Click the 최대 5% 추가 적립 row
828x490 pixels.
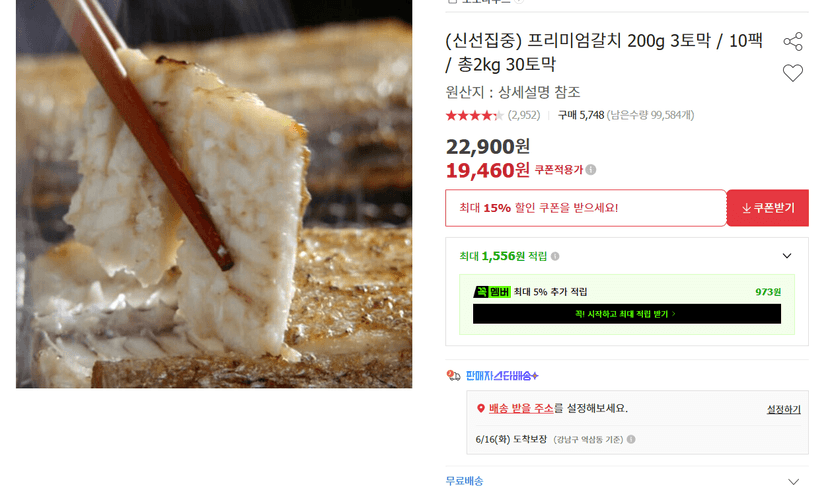627,291
